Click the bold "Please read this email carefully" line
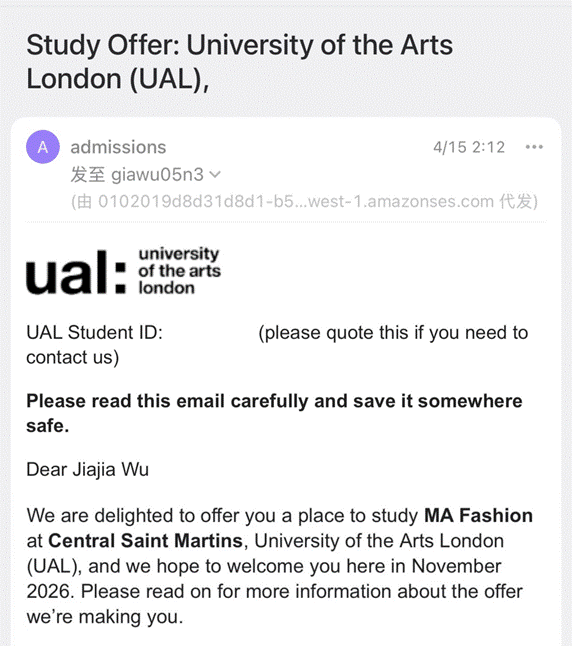 274,413
